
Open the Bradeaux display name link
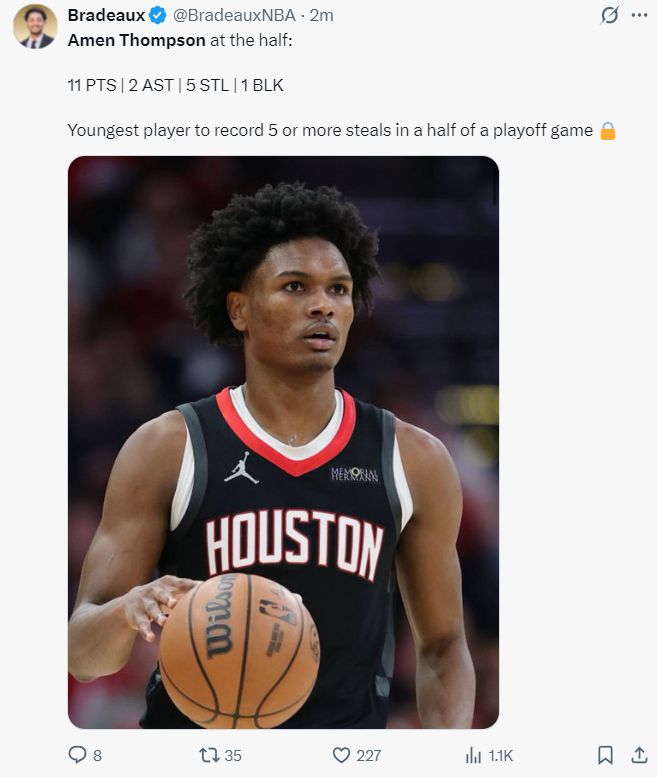pos(106,15)
